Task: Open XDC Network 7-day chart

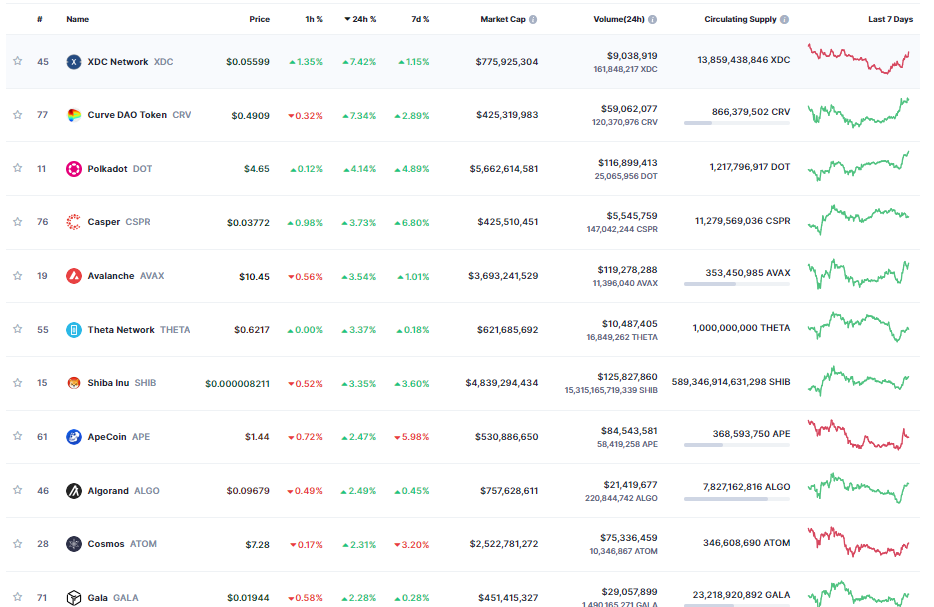Action: click(x=858, y=58)
